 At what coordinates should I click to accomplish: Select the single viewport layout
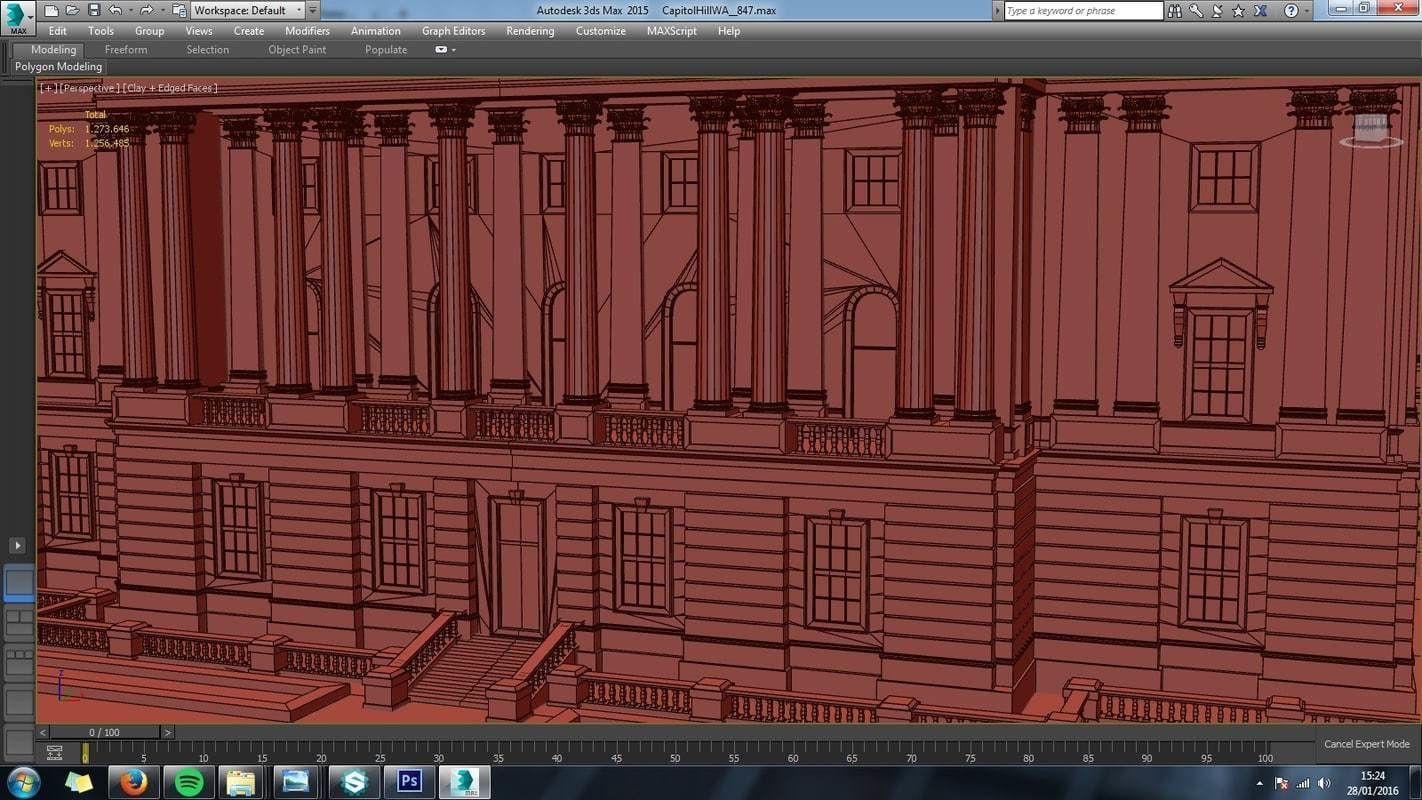[x=19, y=583]
